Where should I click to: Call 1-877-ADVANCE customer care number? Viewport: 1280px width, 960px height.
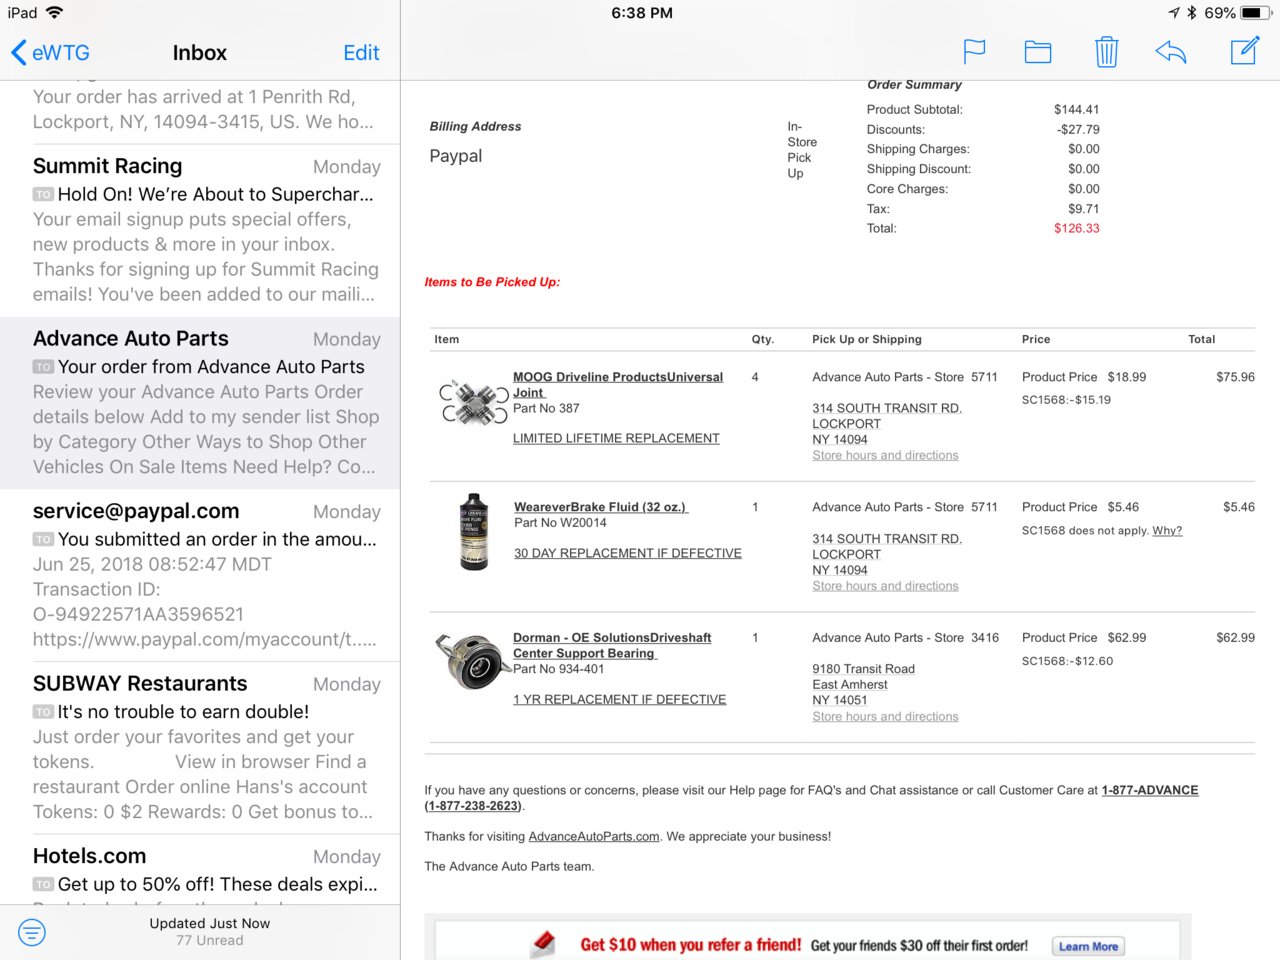pyautogui.click(x=1150, y=790)
